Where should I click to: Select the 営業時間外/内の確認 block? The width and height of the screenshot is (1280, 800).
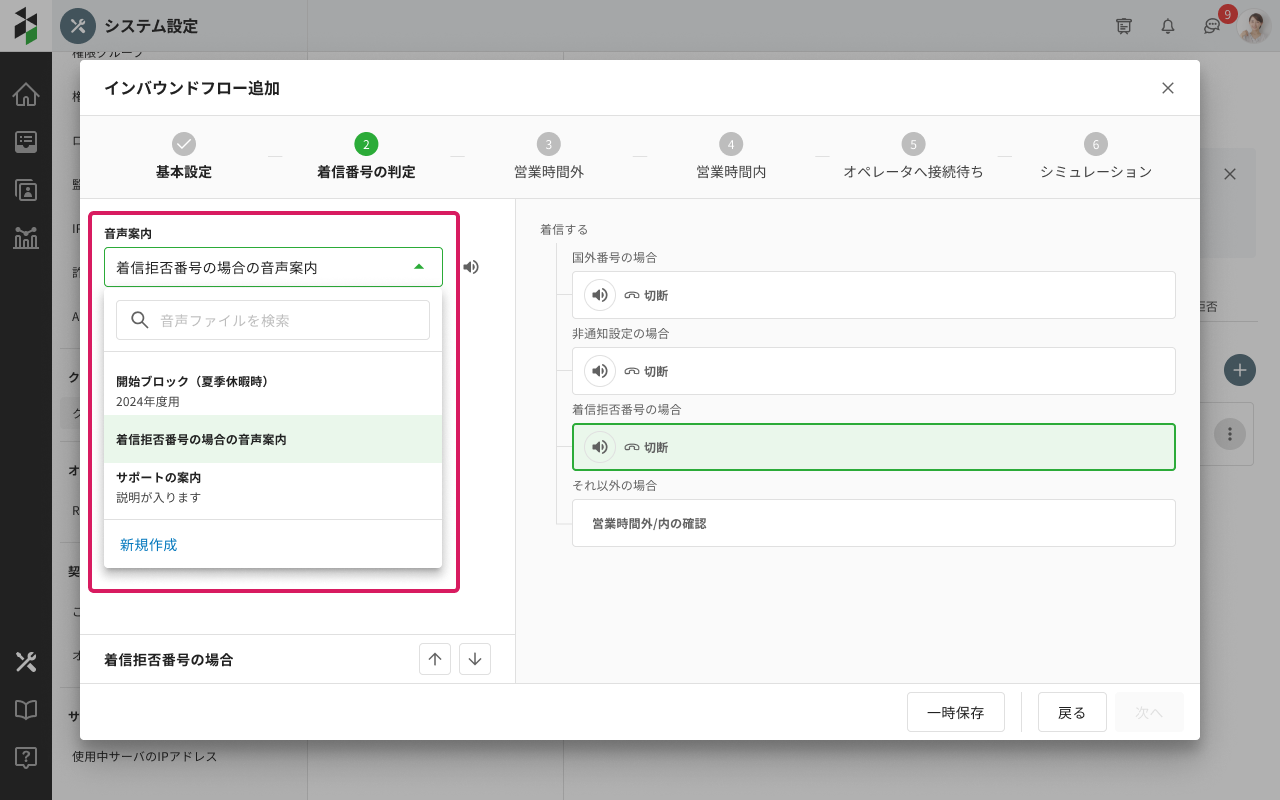[x=874, y=523]
